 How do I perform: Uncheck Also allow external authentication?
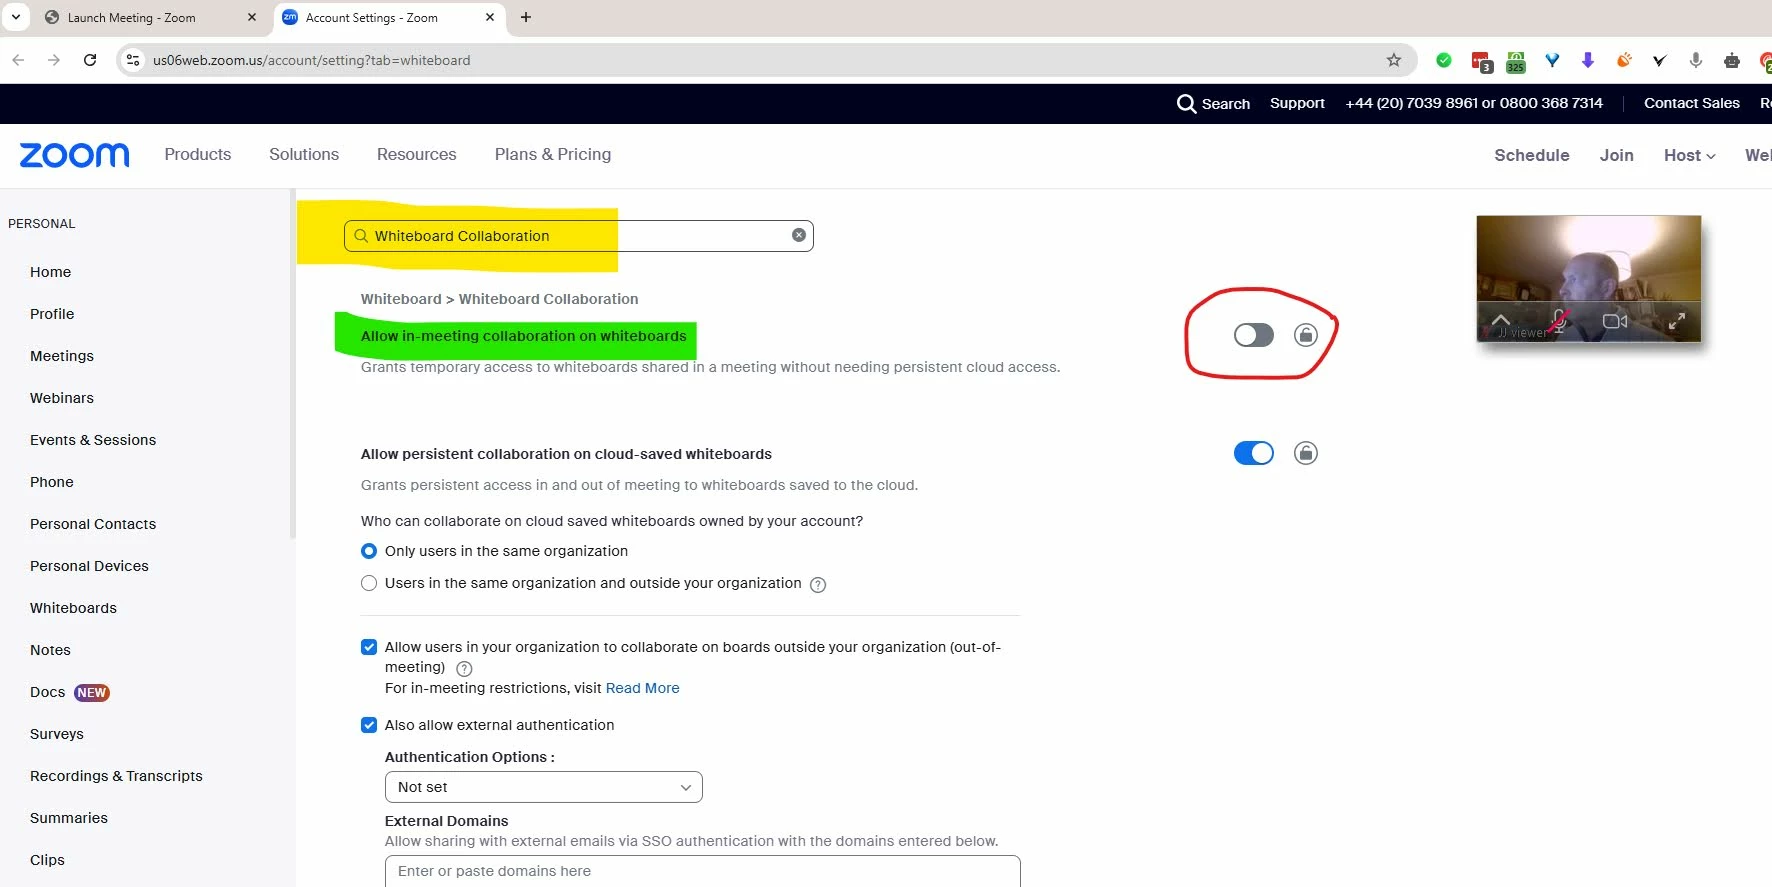coord(369,725)
